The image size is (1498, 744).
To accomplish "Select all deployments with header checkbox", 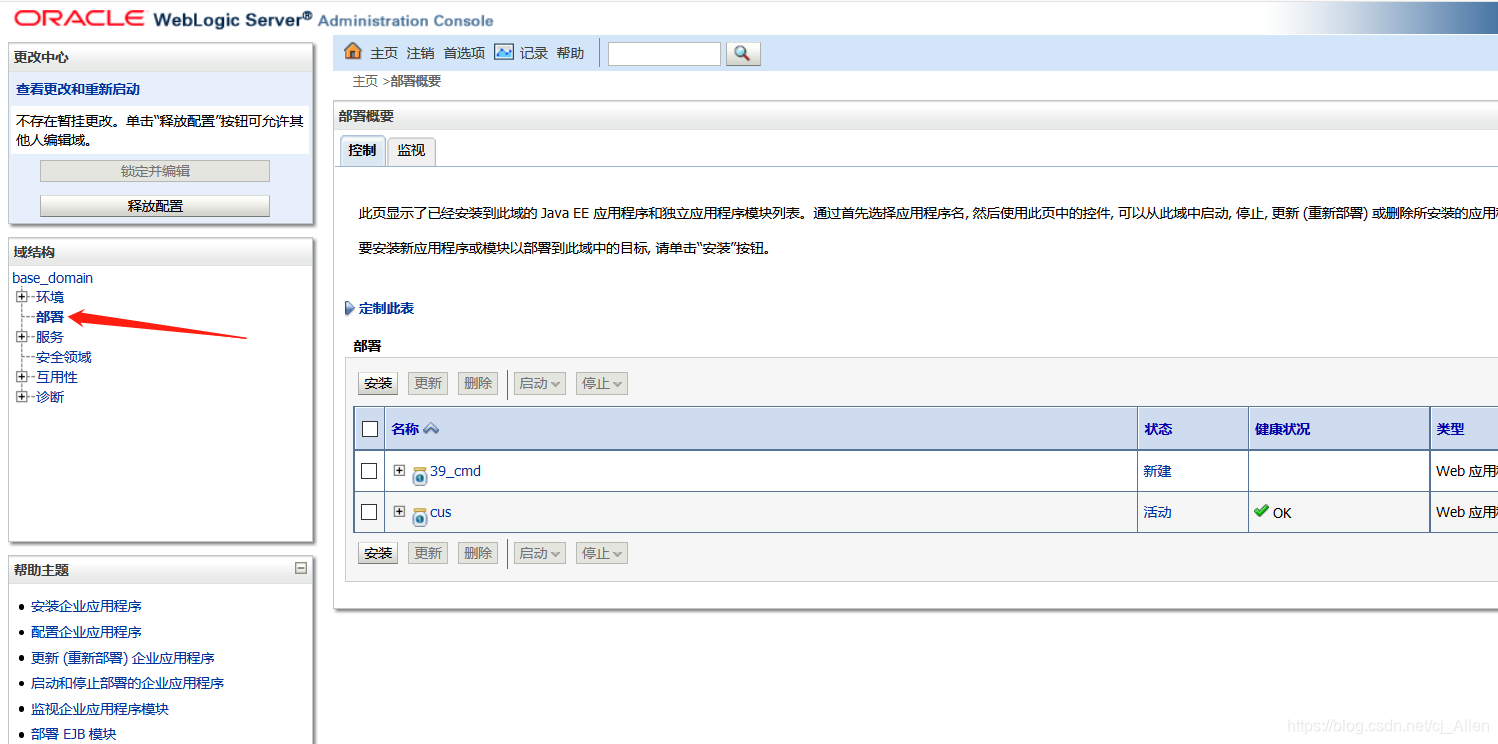I will point(370,429).
